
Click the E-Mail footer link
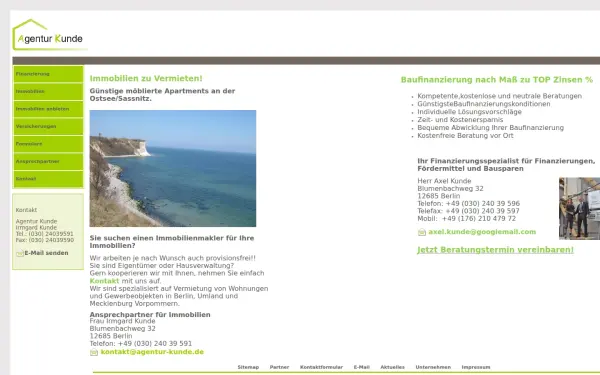point(362,367)
